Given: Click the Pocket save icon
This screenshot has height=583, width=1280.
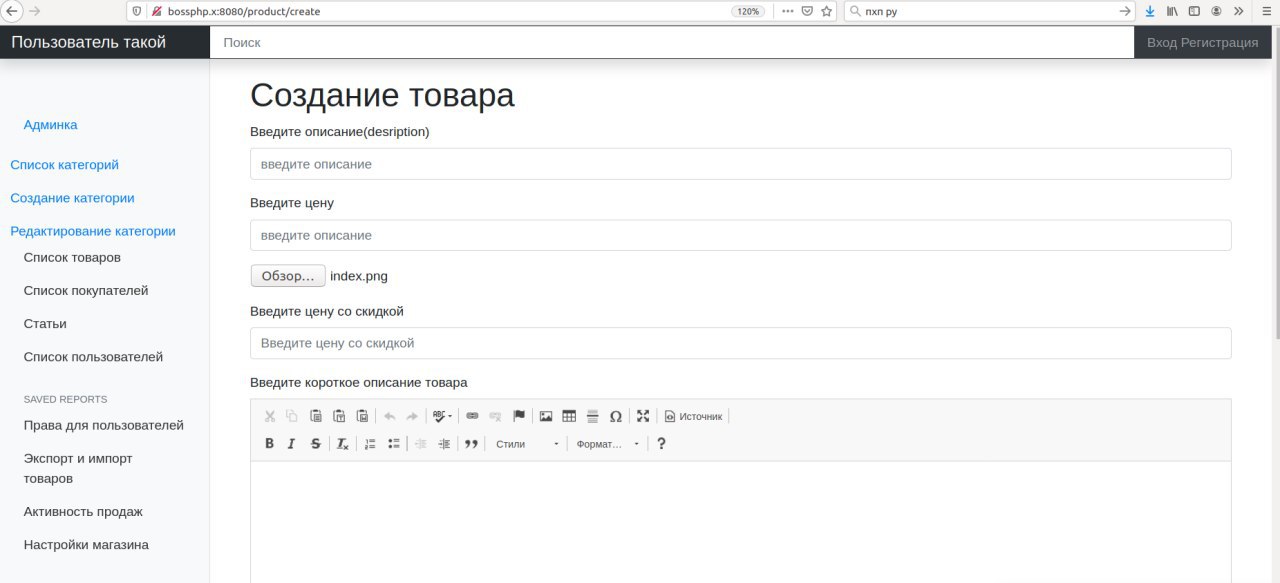Looking at the screenshot, I should [x=807, y=11].
